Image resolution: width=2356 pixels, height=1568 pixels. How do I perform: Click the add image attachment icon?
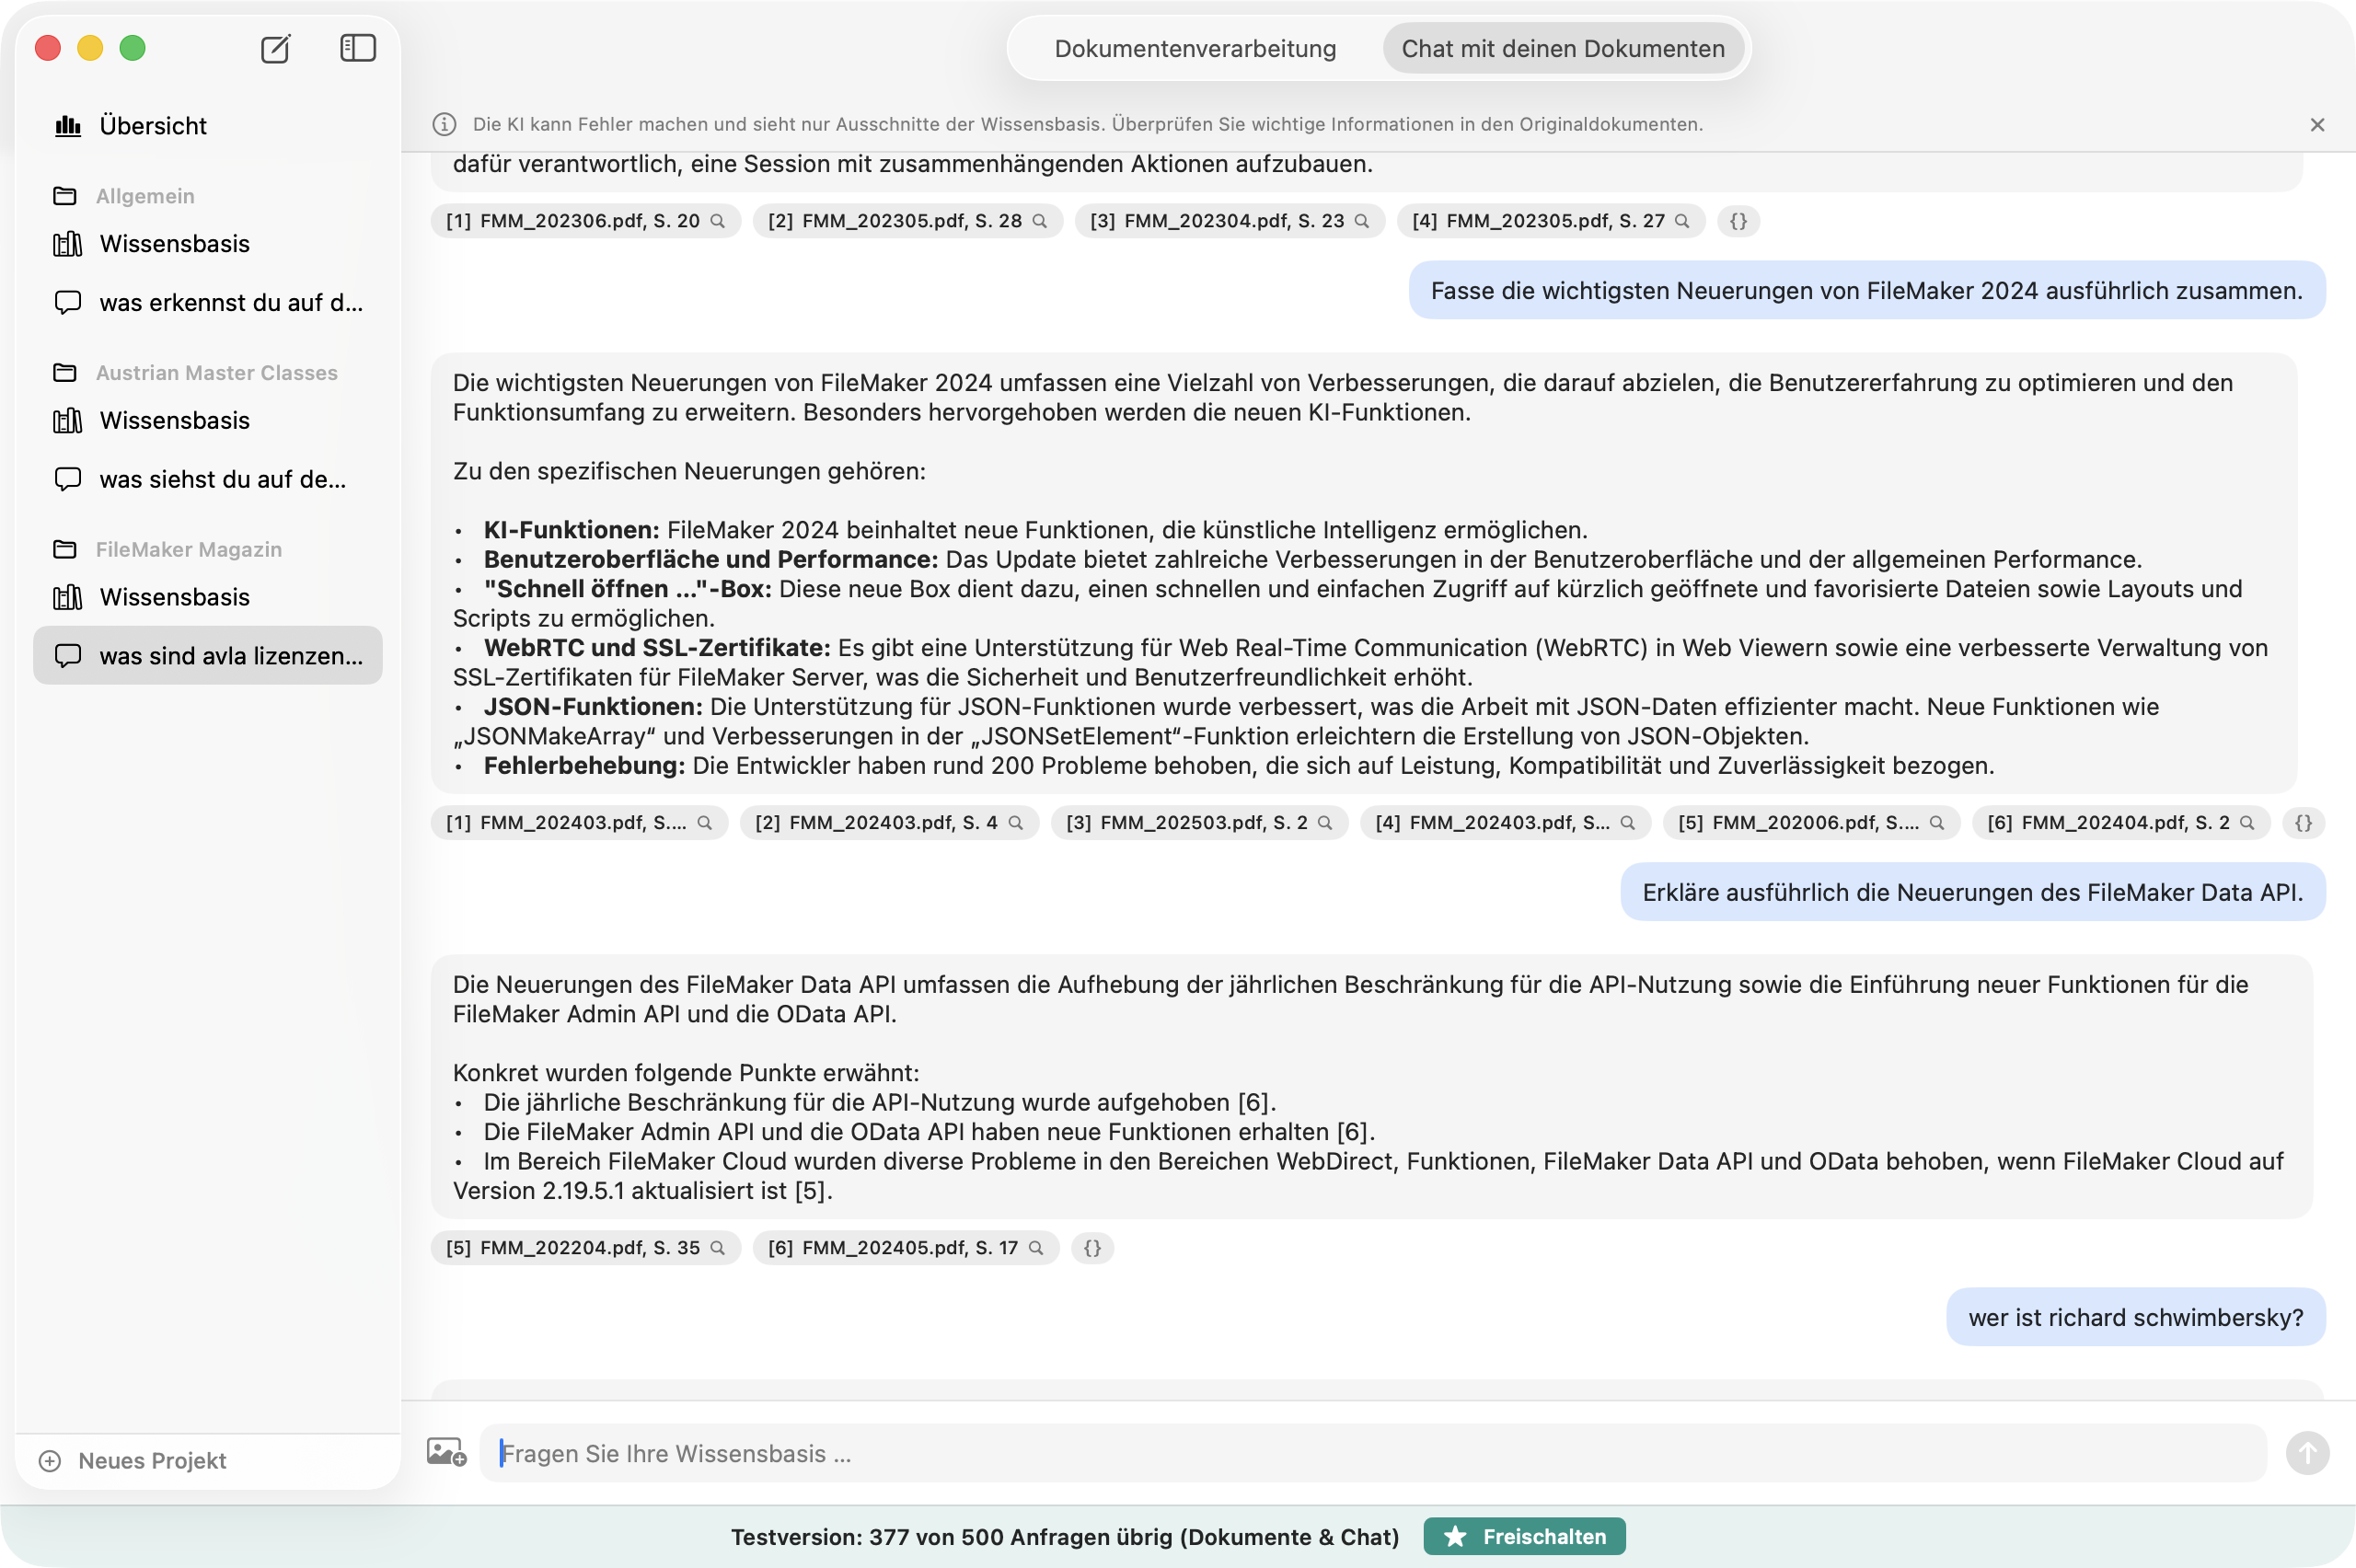tap(446, 1453)
